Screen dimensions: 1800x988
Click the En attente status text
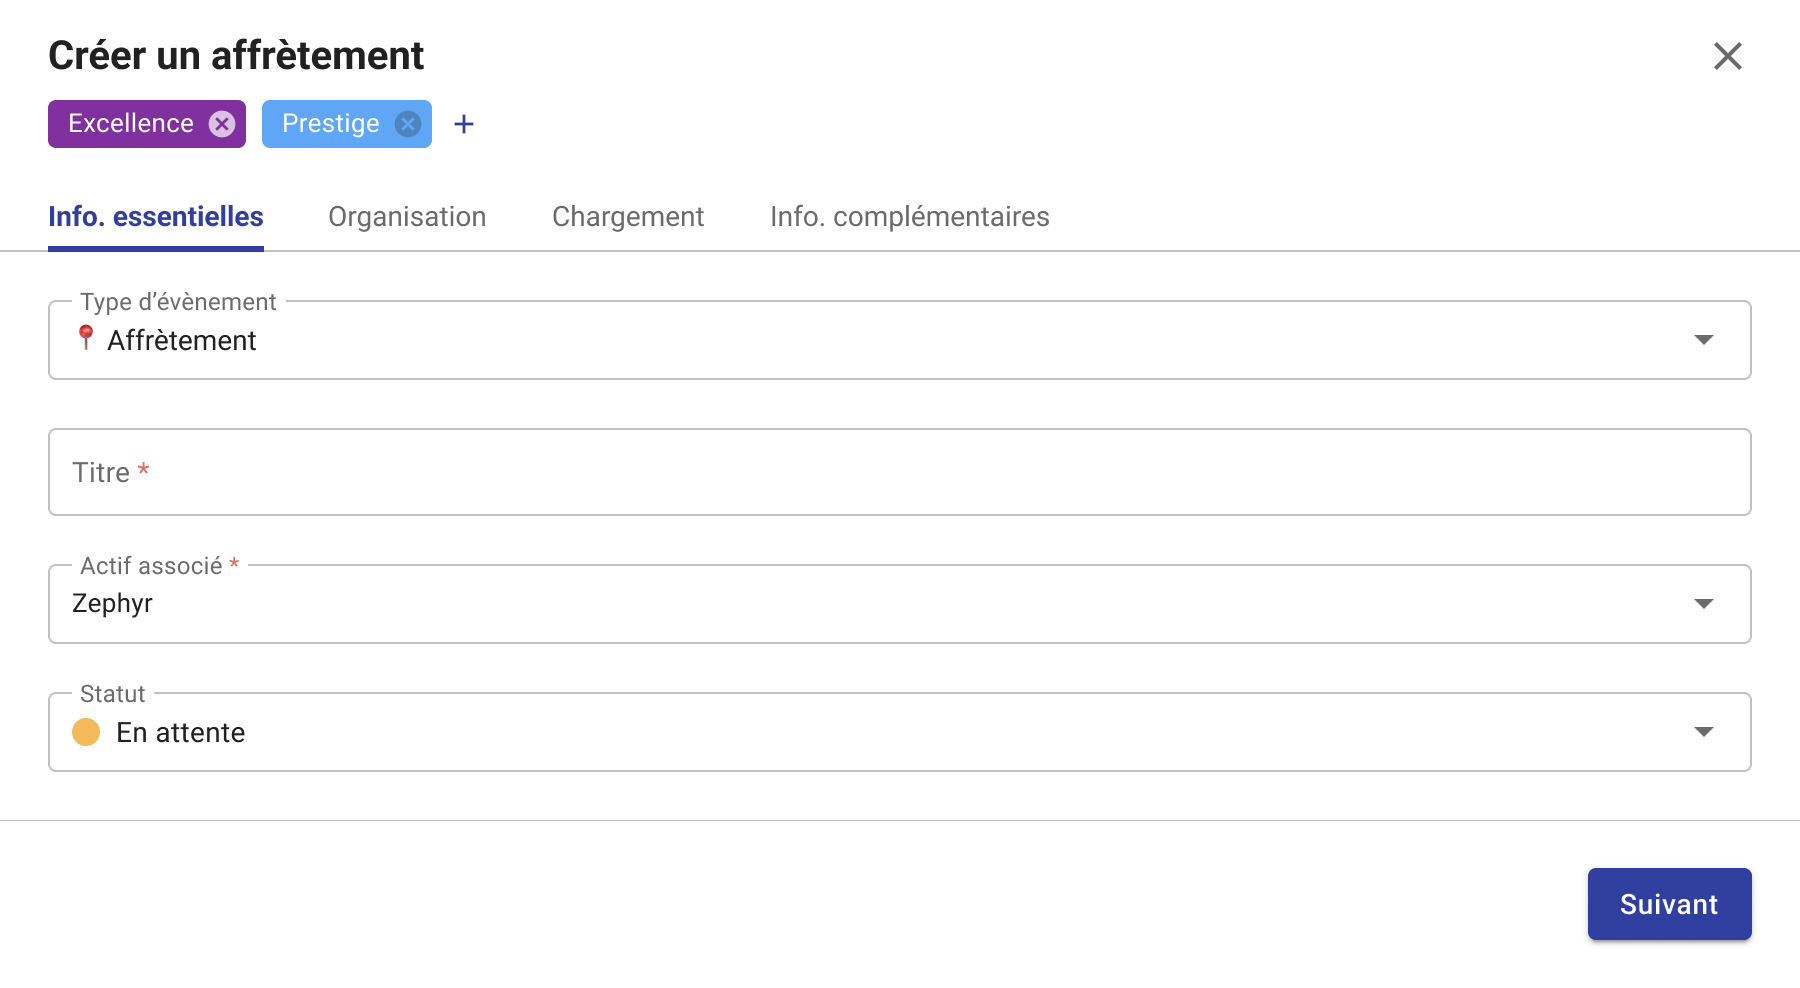181,733
